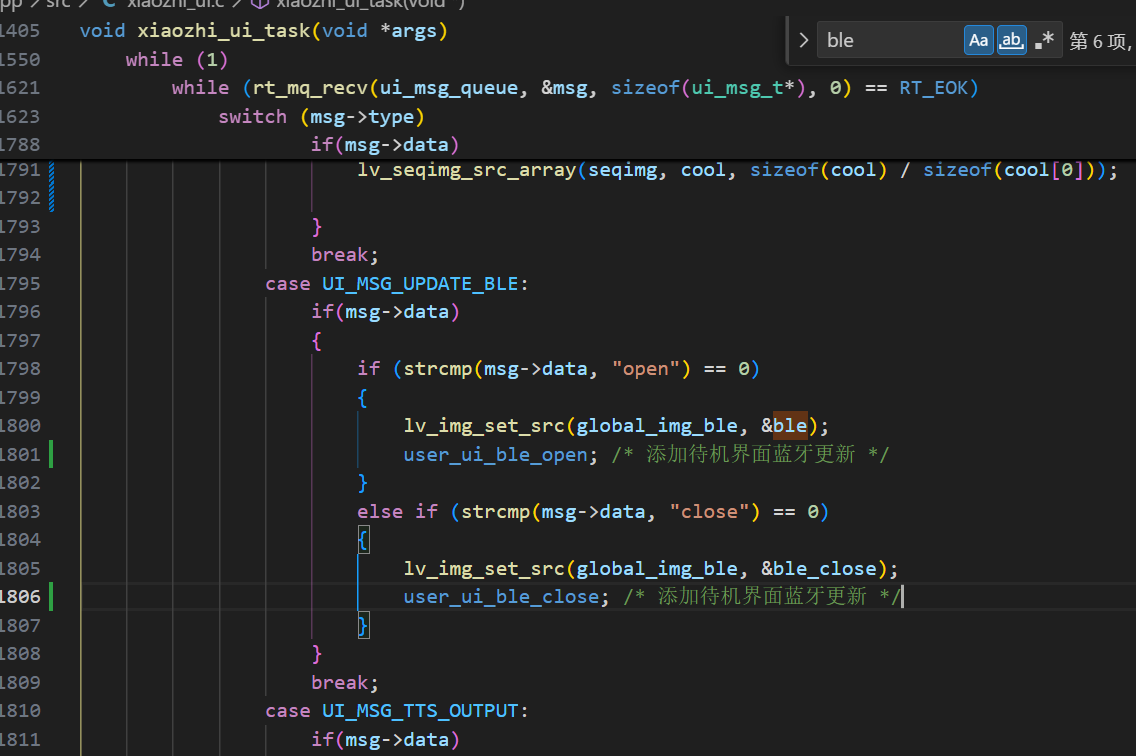This screenshot has height=756, width=1136.
Task: Click the find input containing "ble"
Action: (890, 41)
